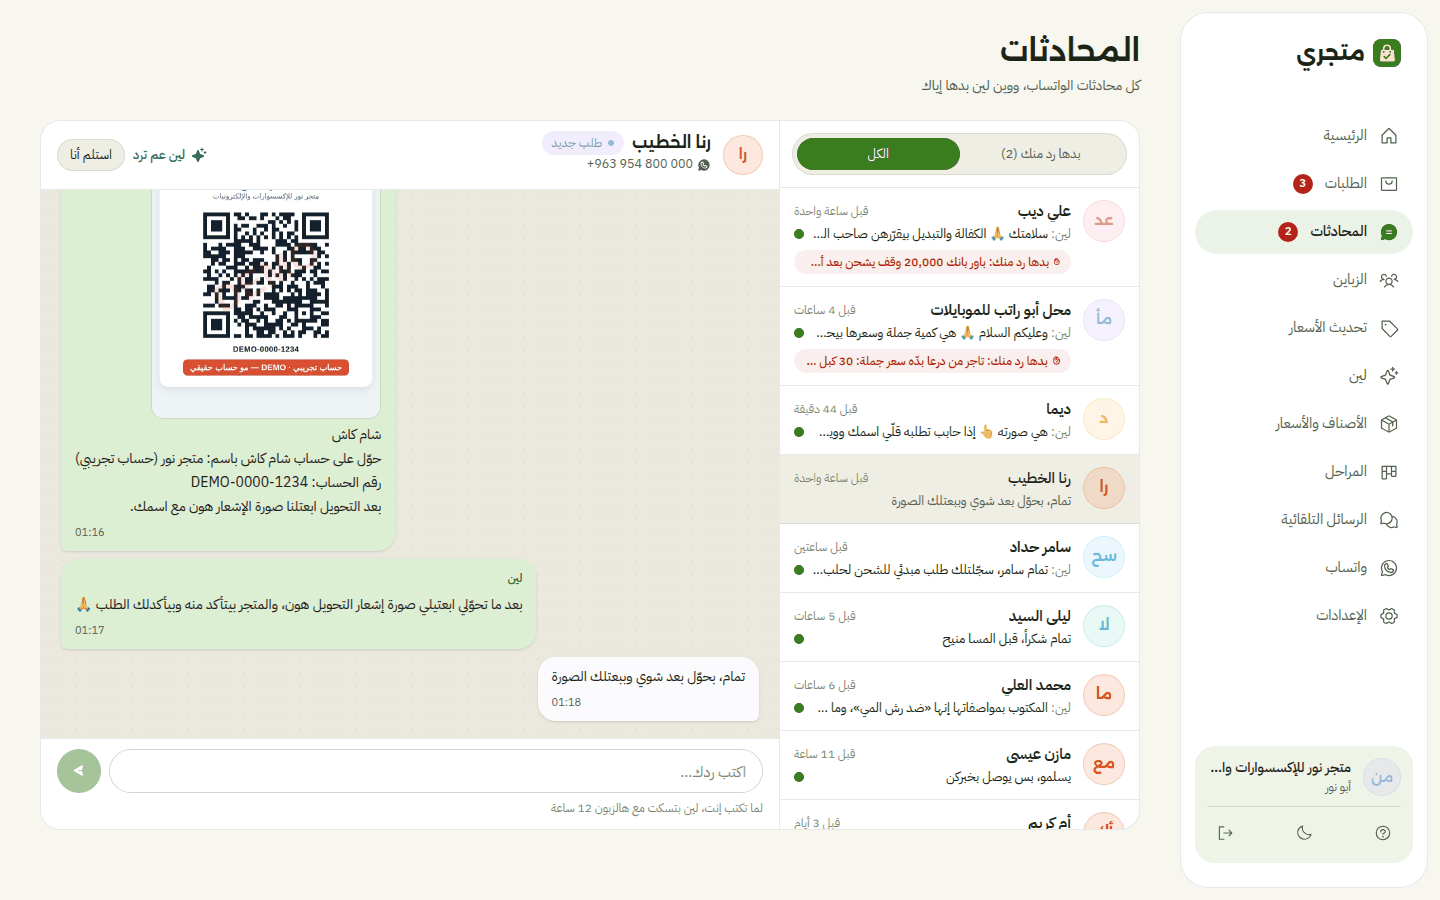Screen dimensions: 1440x900
Task: Open ليلى السيد conversation
Action: (959, 627)
